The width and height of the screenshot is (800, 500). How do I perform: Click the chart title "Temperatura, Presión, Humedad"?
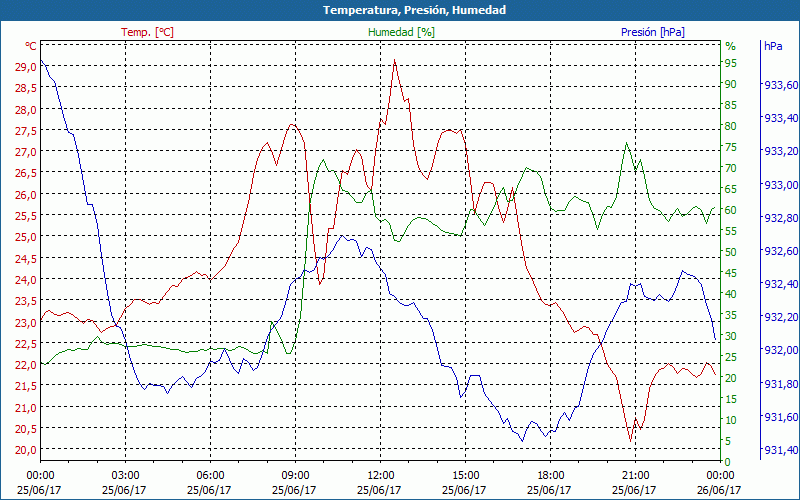coord(400,10)
